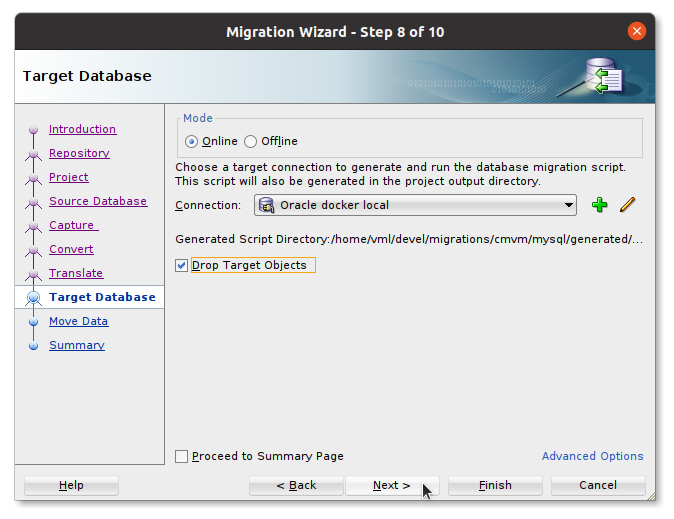Screen dimensions: 674x519
Task: Click the Introduction step bullet icon
Action: tap(34, 129)
